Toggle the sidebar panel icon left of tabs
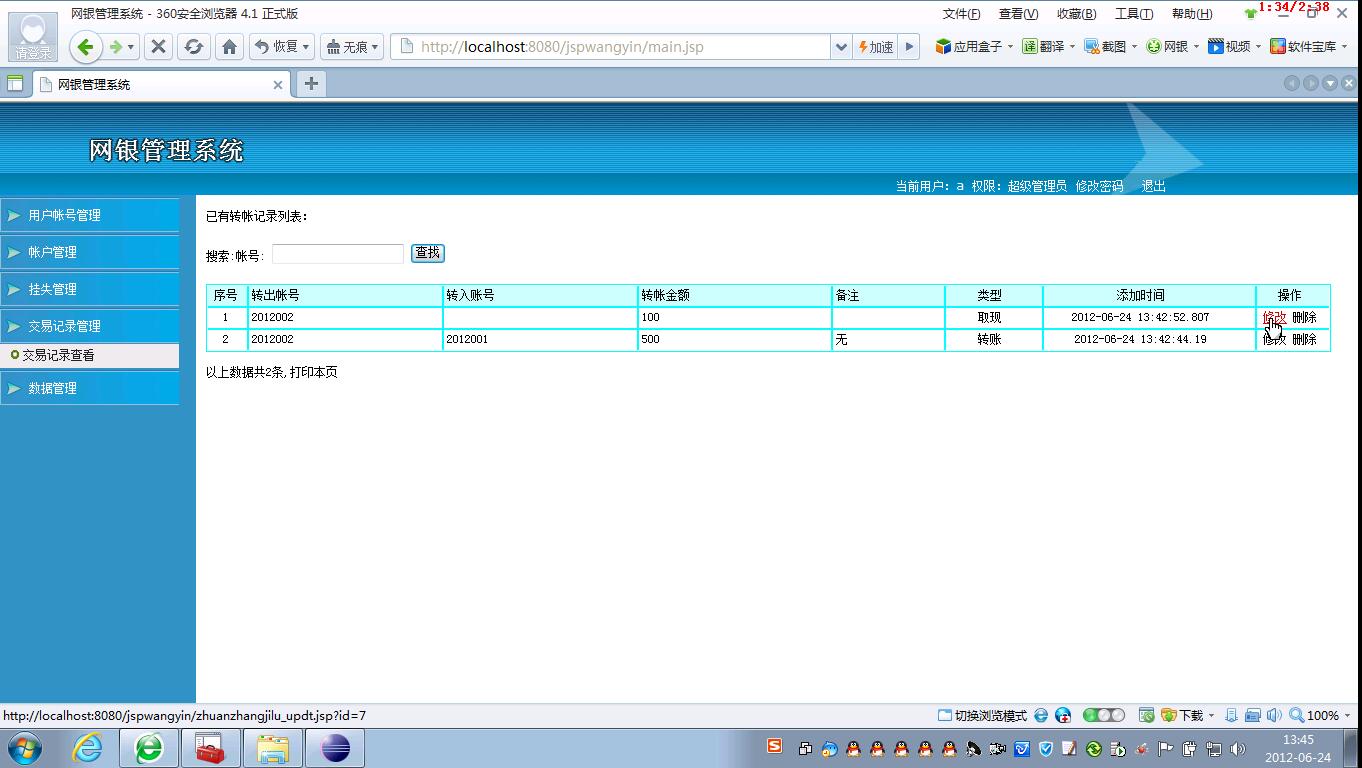Screen dimensions: 1362x768 15,84
